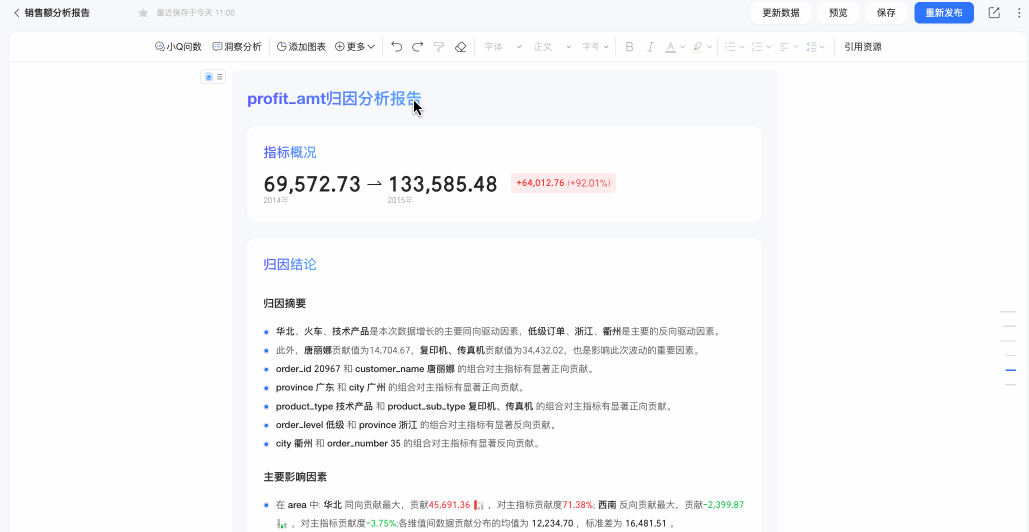Click the bullet line about order_id 20967
1029x532 pixels.
click(434, 369)
